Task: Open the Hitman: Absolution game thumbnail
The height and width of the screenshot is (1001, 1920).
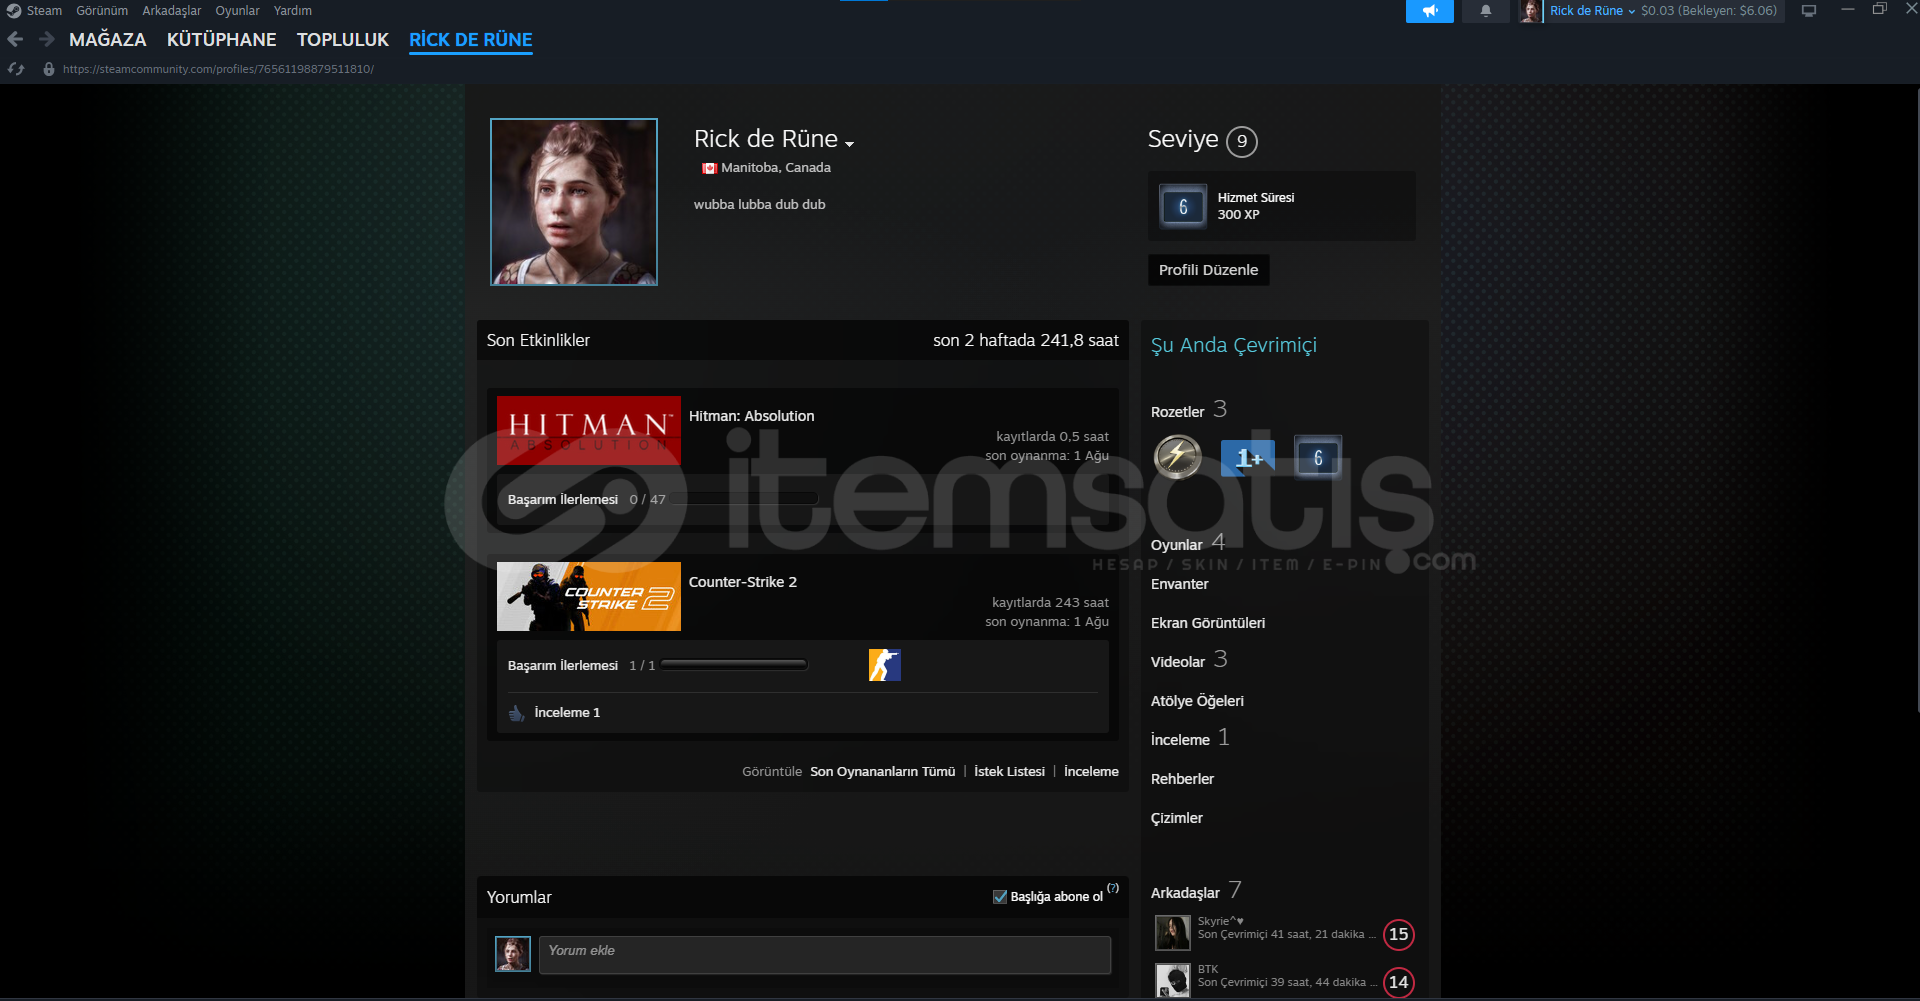Action: (589, 430)
